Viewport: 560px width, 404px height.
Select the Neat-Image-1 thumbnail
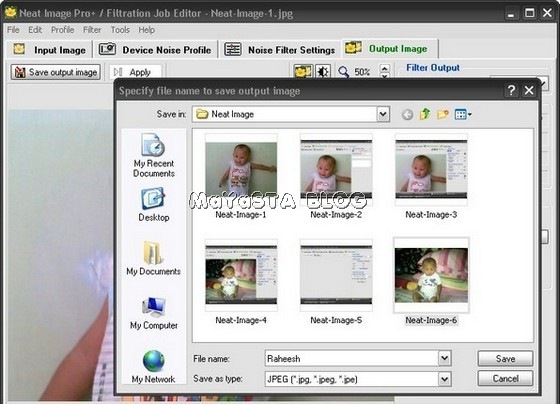[241, 170]
